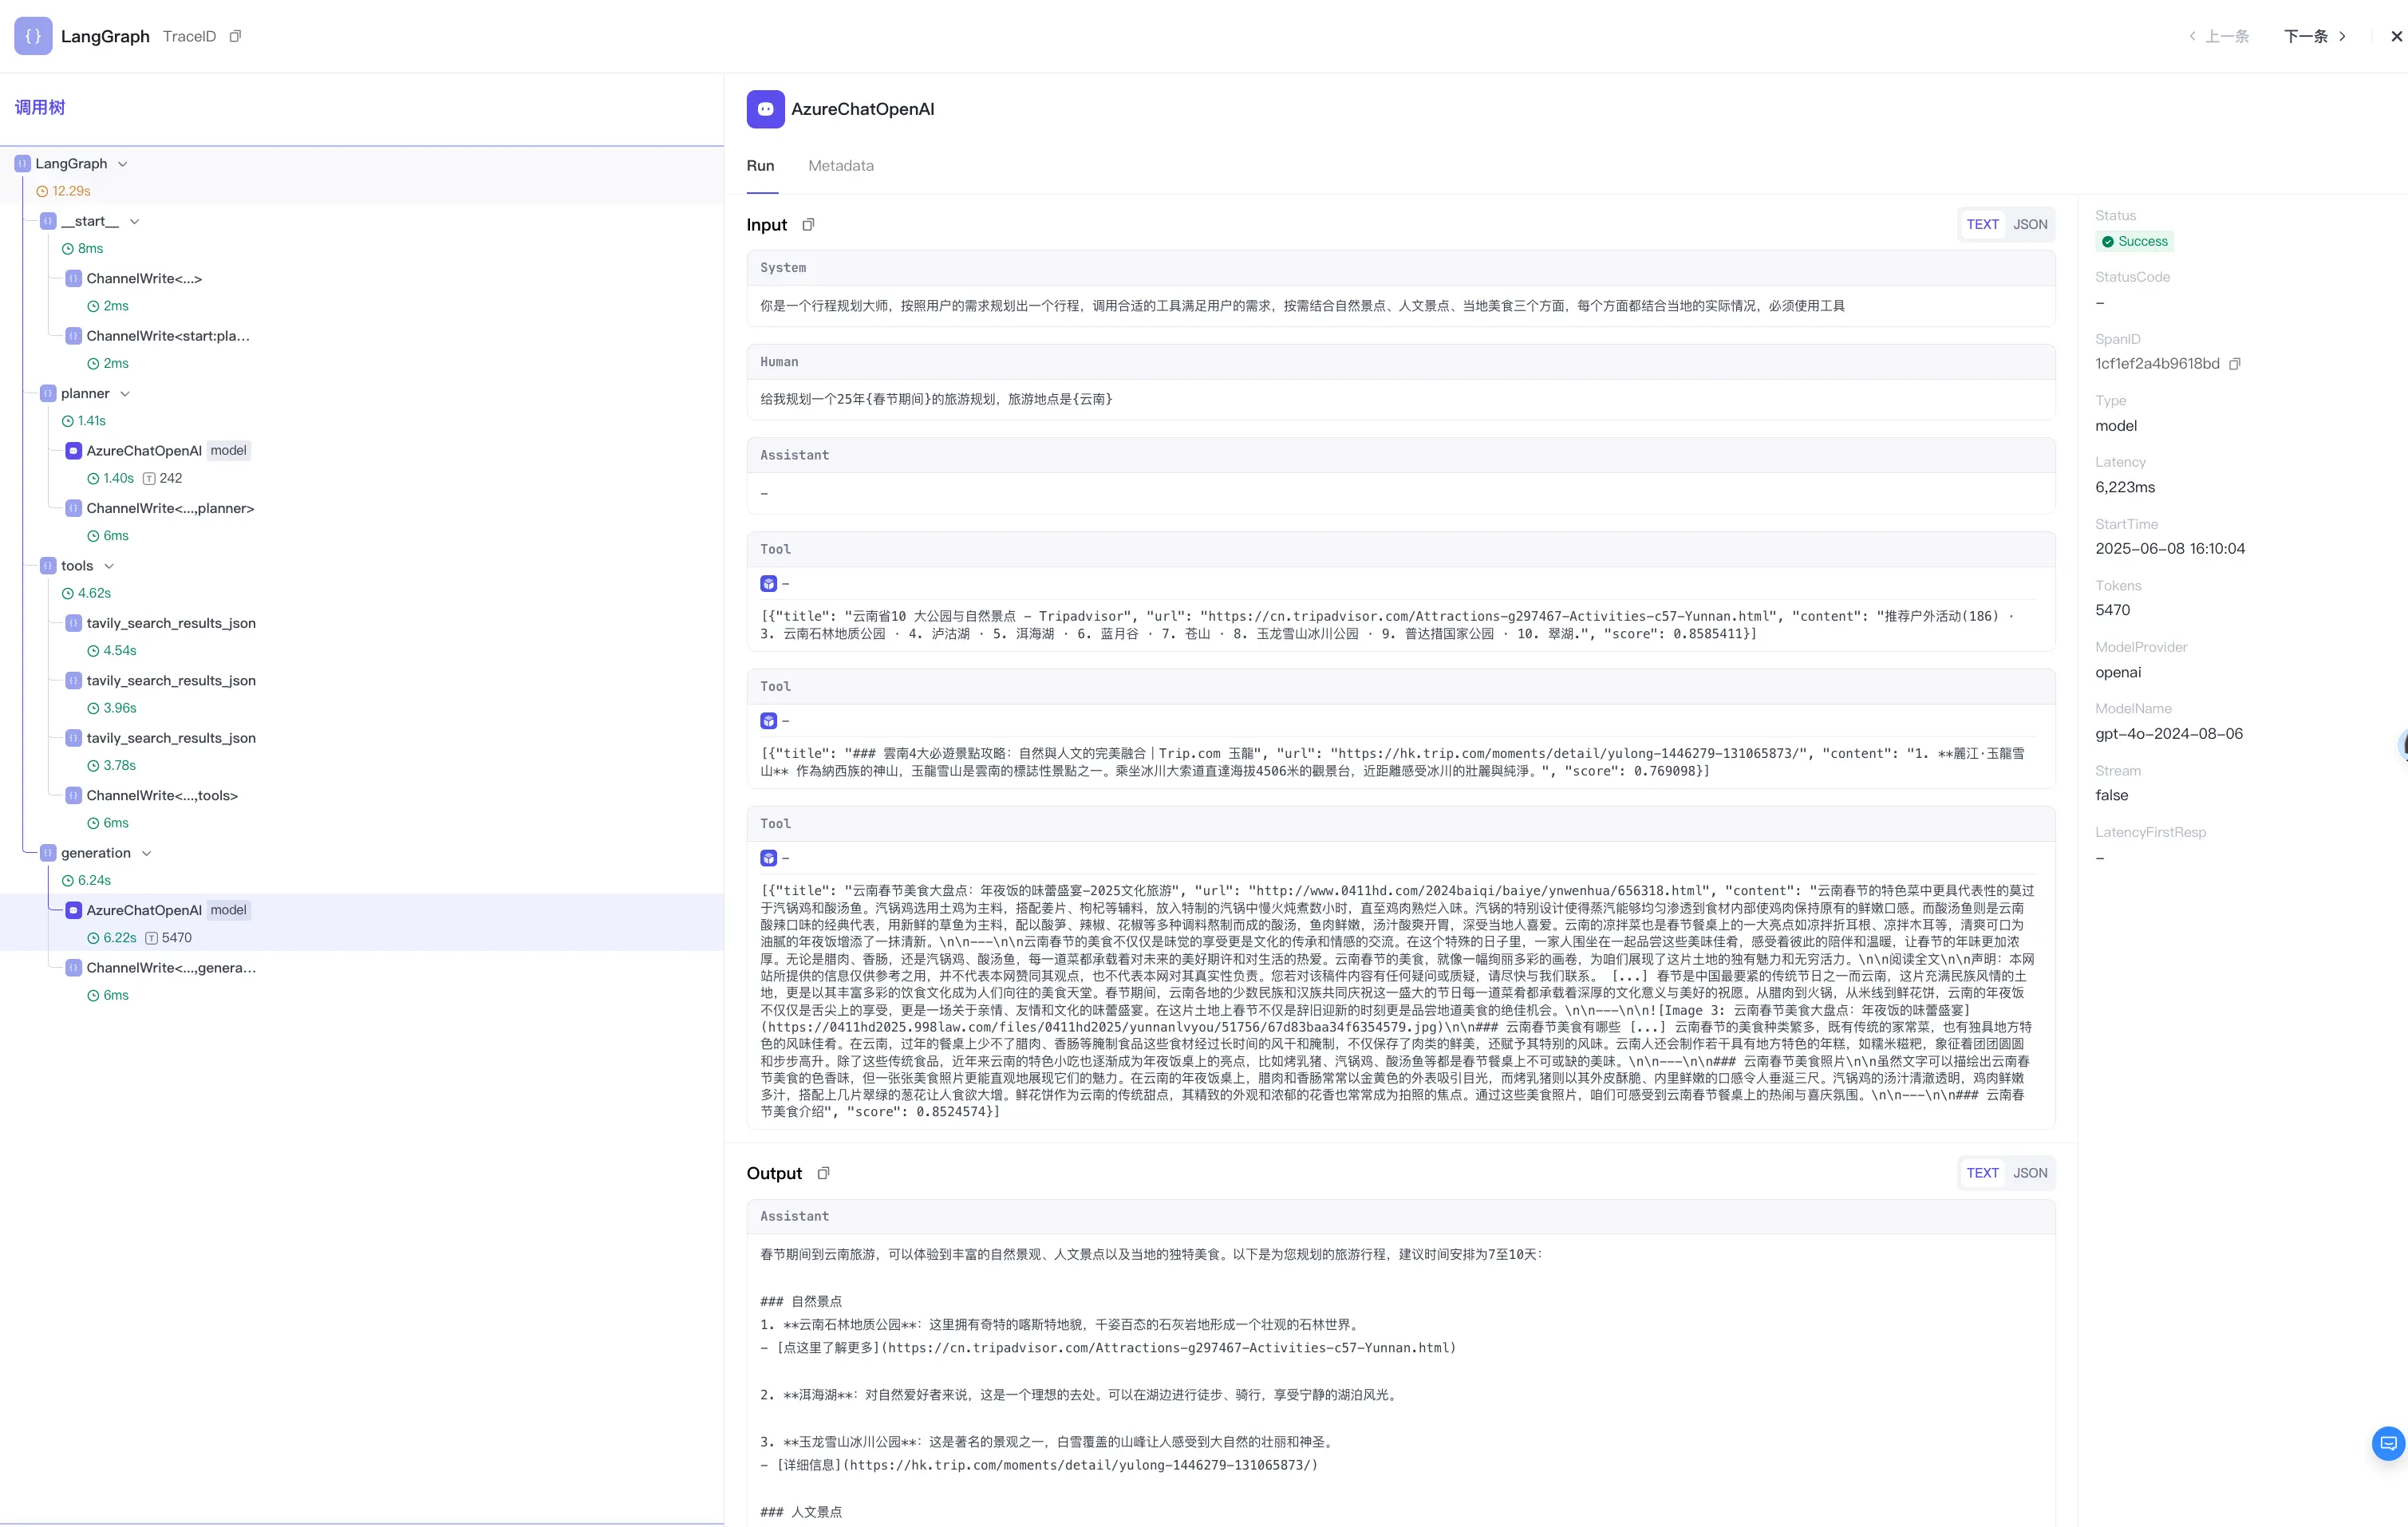Switch Input view to JSON
Screen dimensions: 2408x1527
click(2030, 225)
